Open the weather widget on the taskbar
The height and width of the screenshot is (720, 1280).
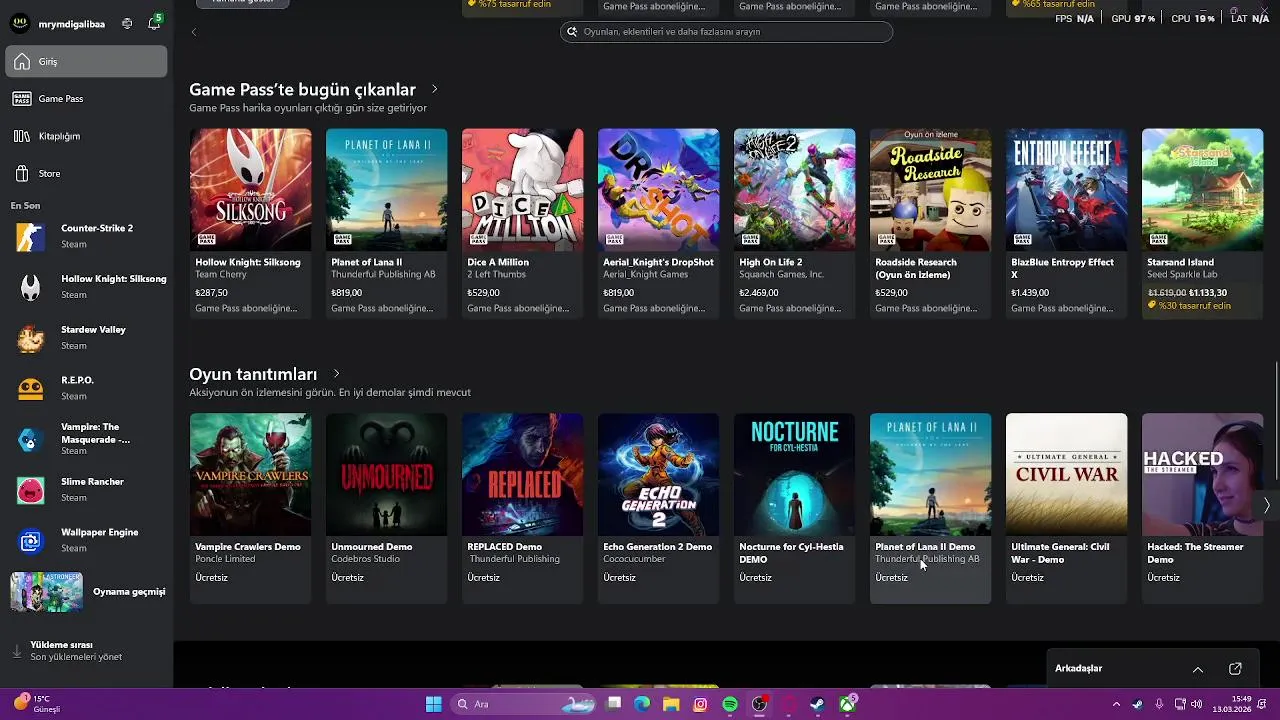coord(38,704)
